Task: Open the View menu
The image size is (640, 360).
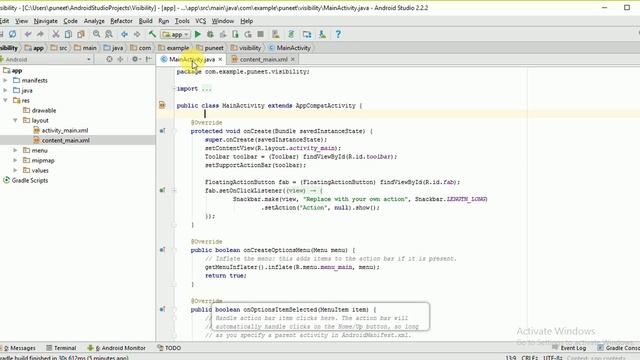Action: click(22, 21)
